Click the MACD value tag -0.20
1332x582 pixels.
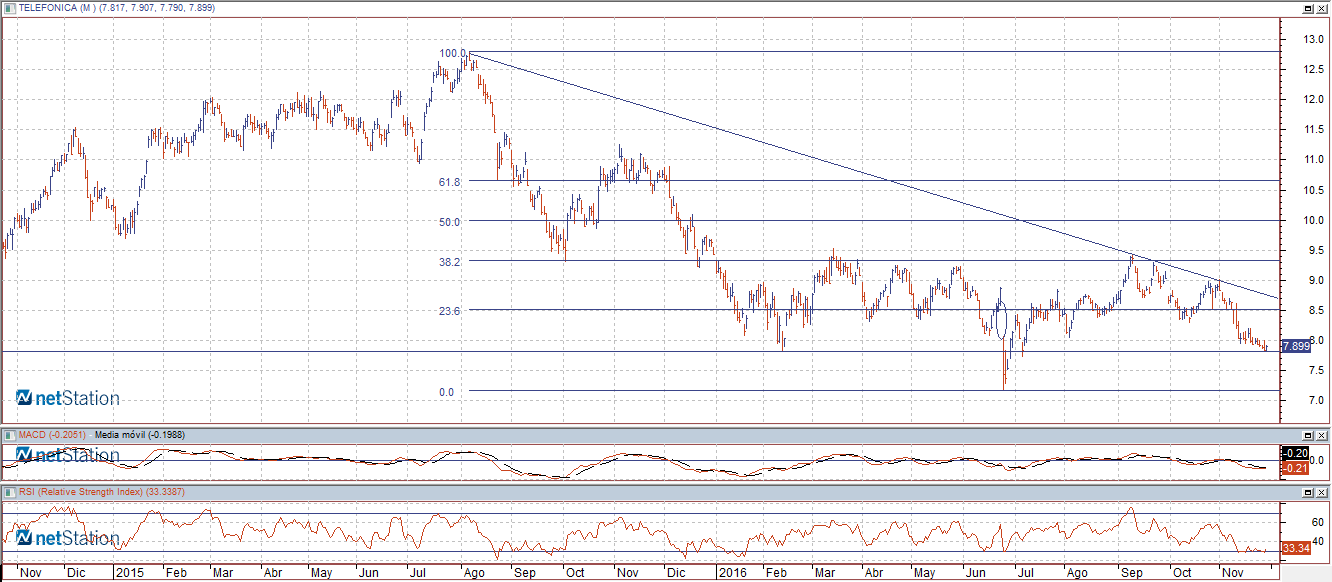1295,454
